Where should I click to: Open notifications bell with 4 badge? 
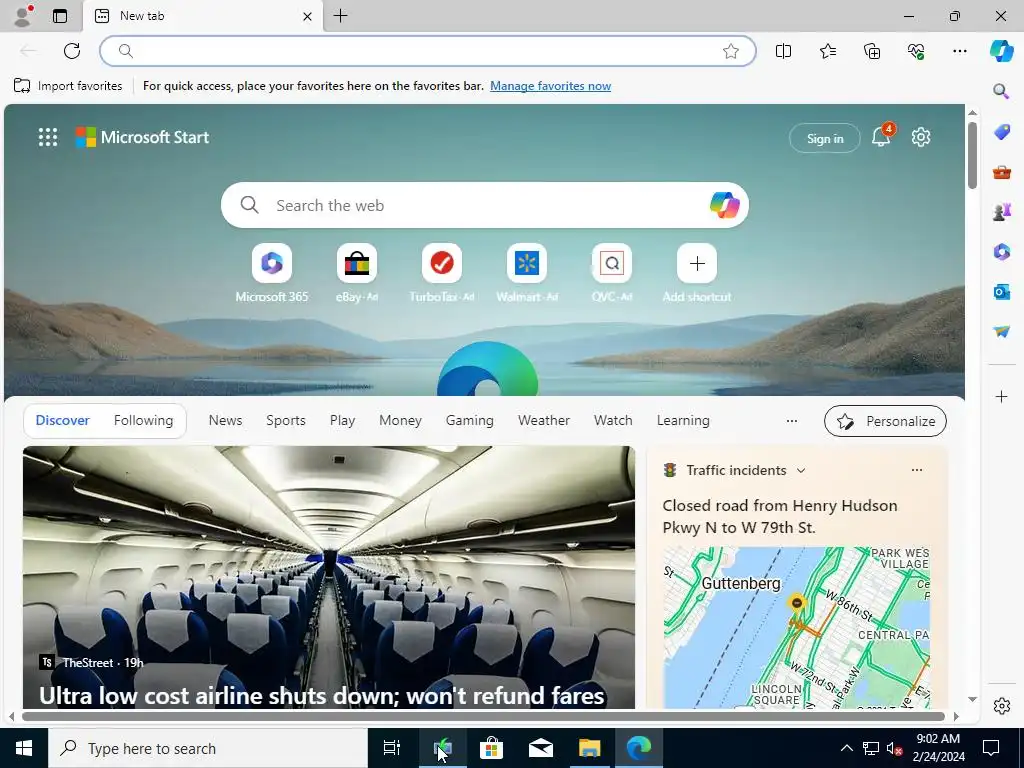click(x=882, y=136)
